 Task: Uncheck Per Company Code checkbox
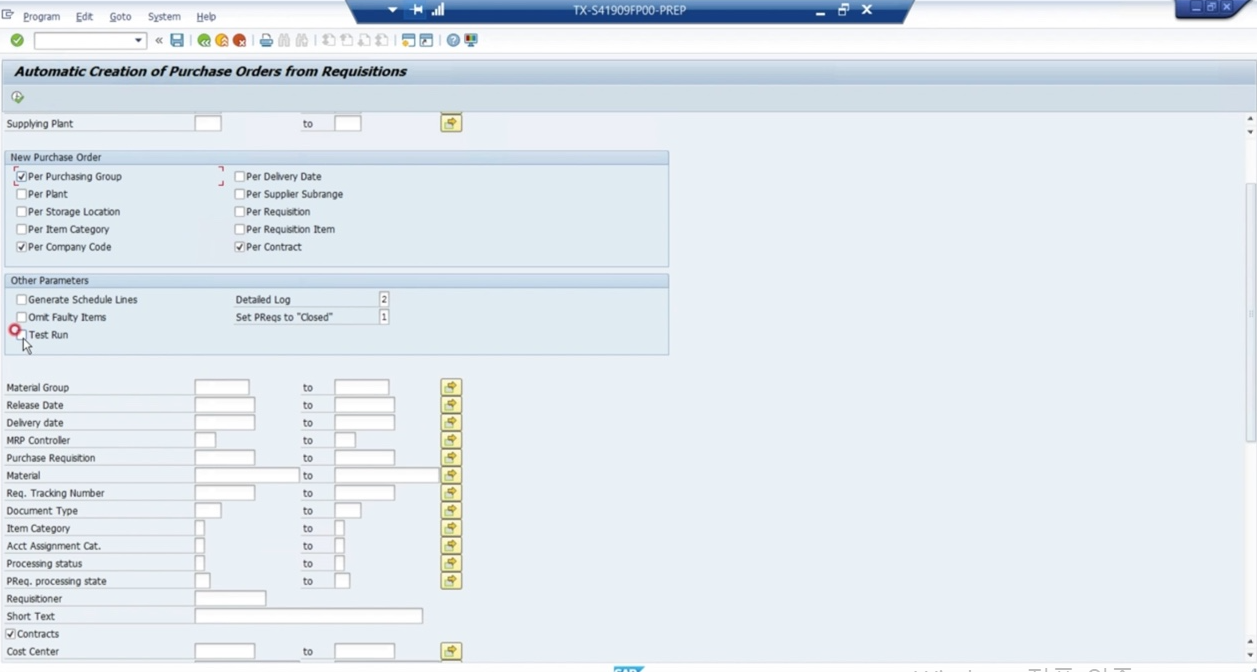[x=21, y=247]
